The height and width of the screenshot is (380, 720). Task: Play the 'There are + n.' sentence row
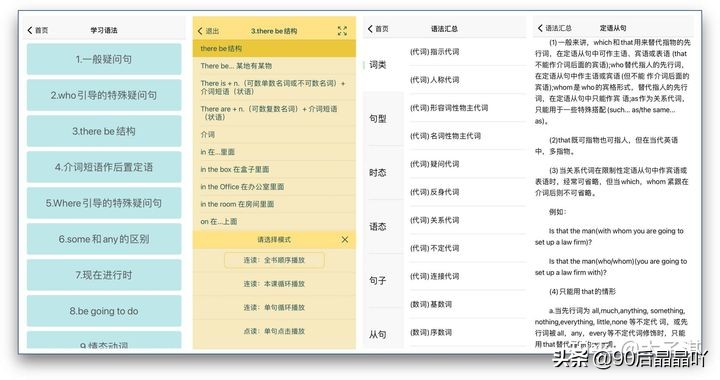tap(274, 113)
